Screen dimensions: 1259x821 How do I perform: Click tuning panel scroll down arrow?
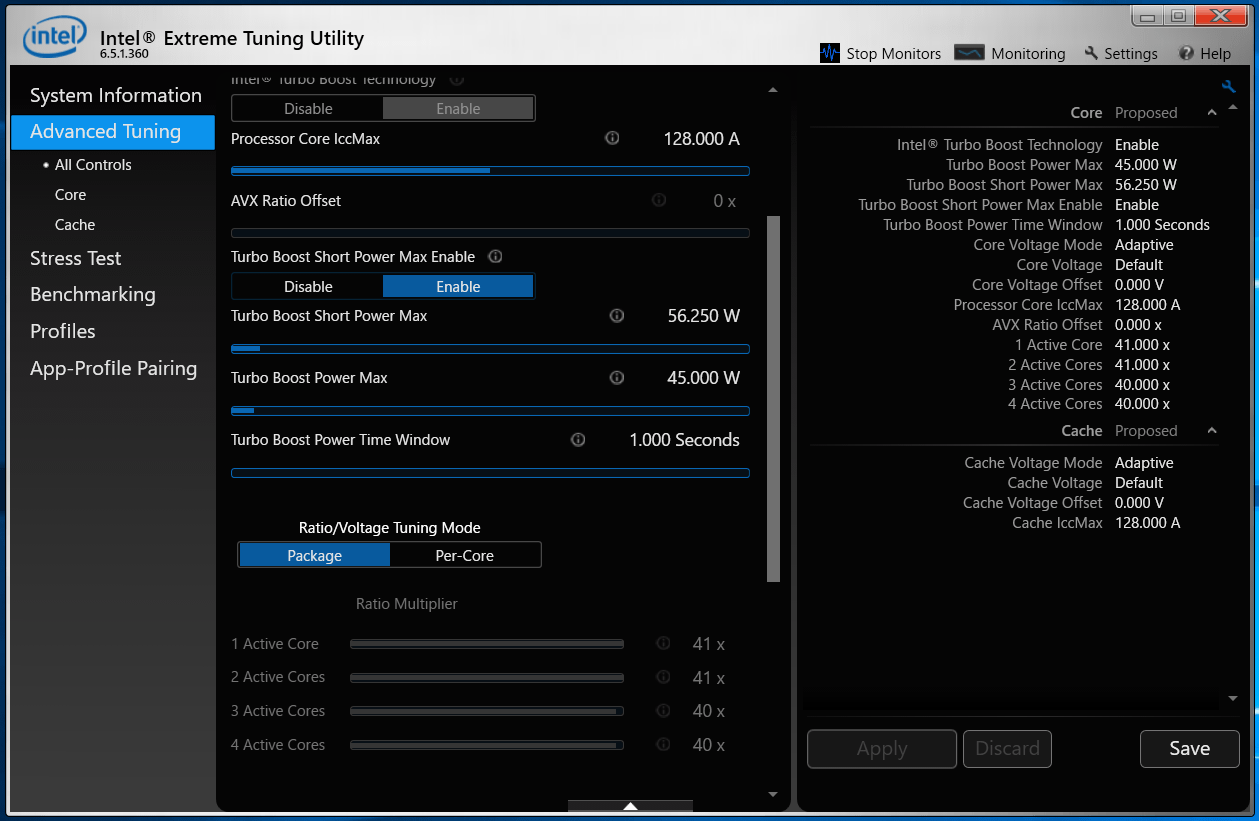tap(773, 795)
